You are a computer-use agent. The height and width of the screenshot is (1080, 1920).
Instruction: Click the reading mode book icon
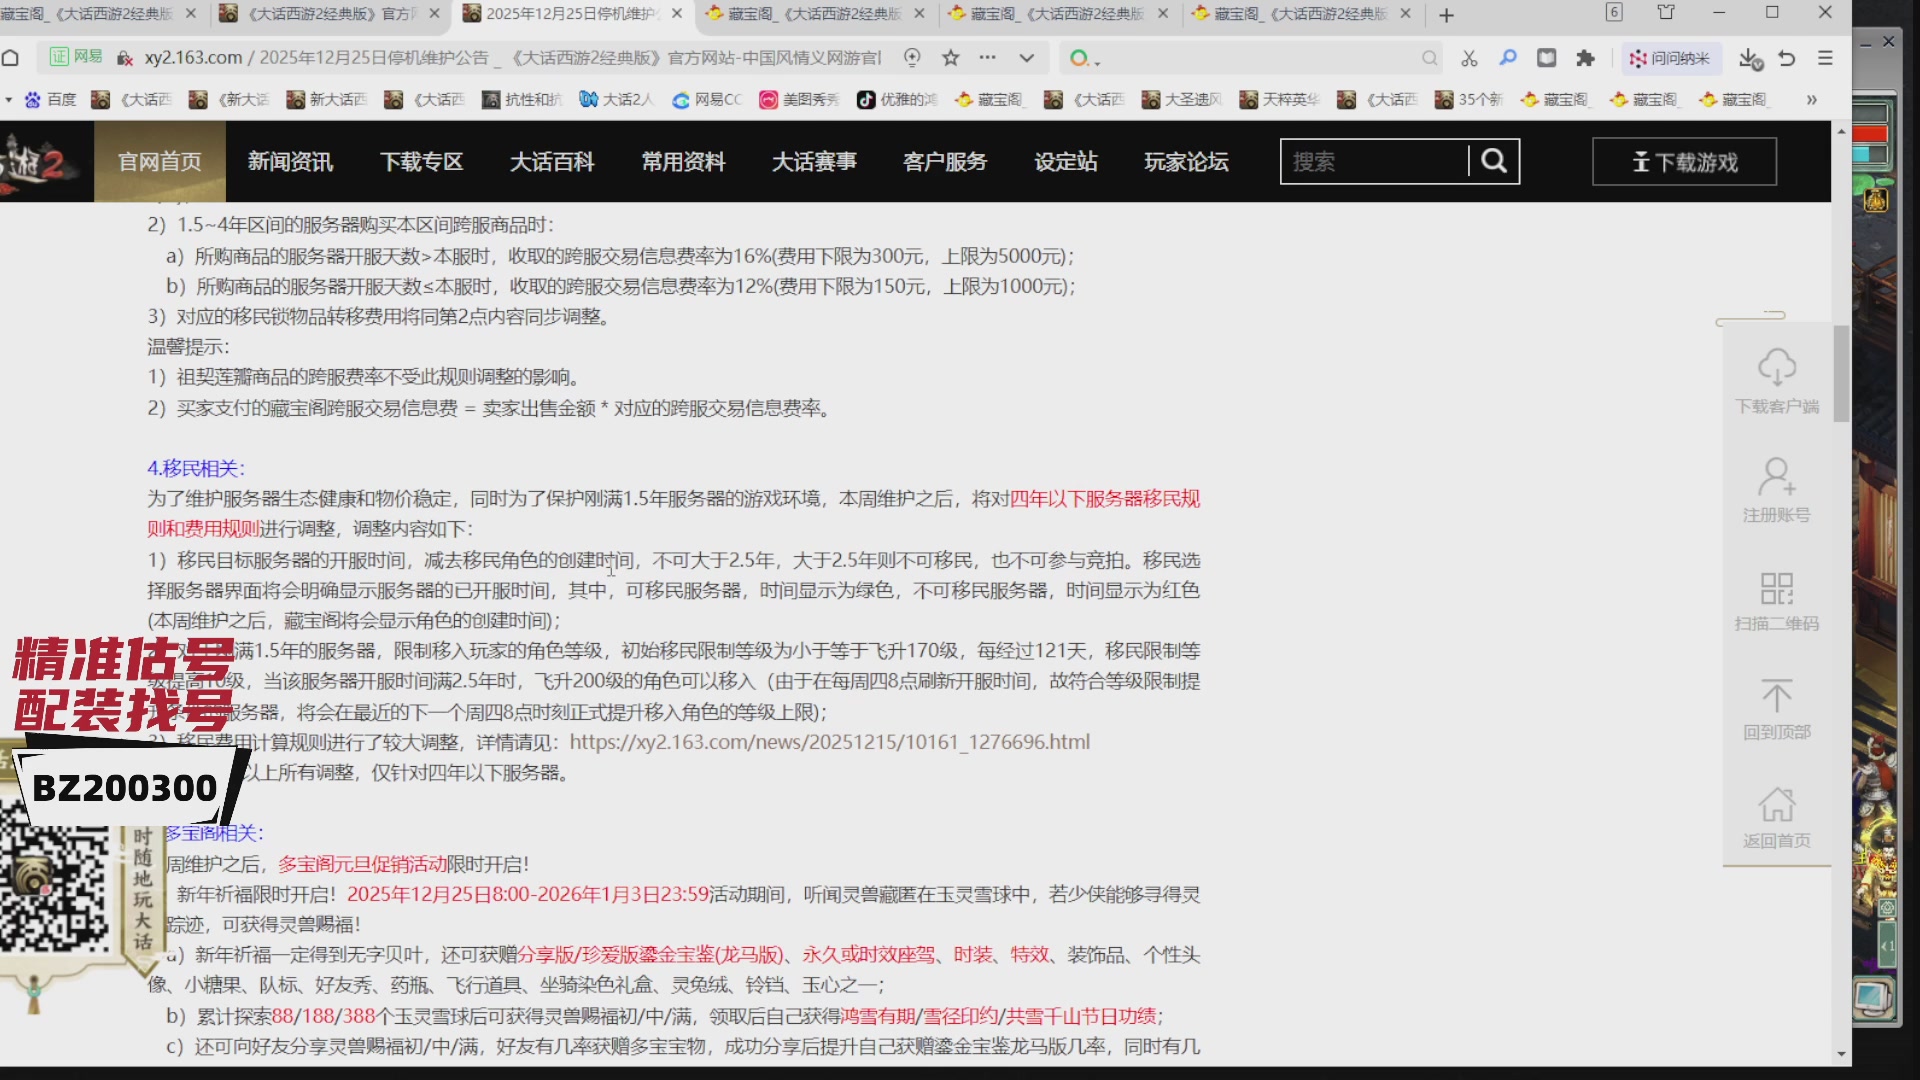pyautogui.click(x=1546, y=58)
